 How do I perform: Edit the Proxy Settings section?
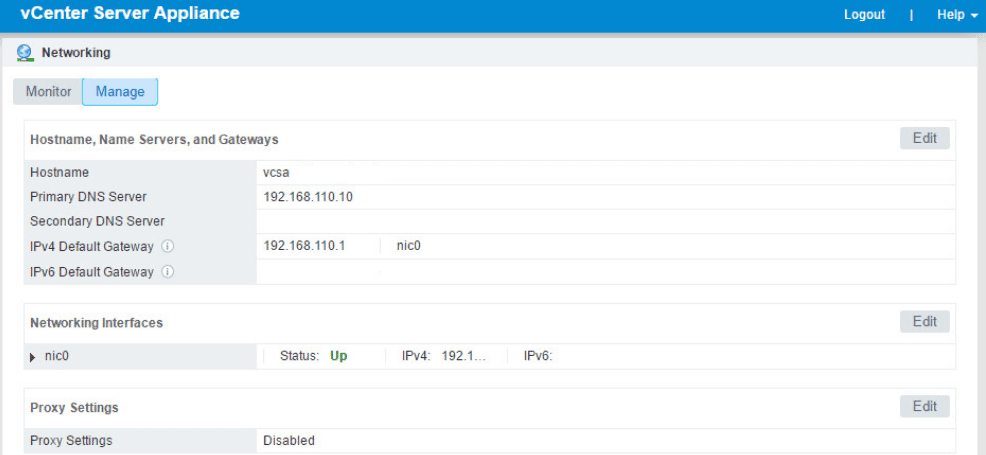click(924, 406)
